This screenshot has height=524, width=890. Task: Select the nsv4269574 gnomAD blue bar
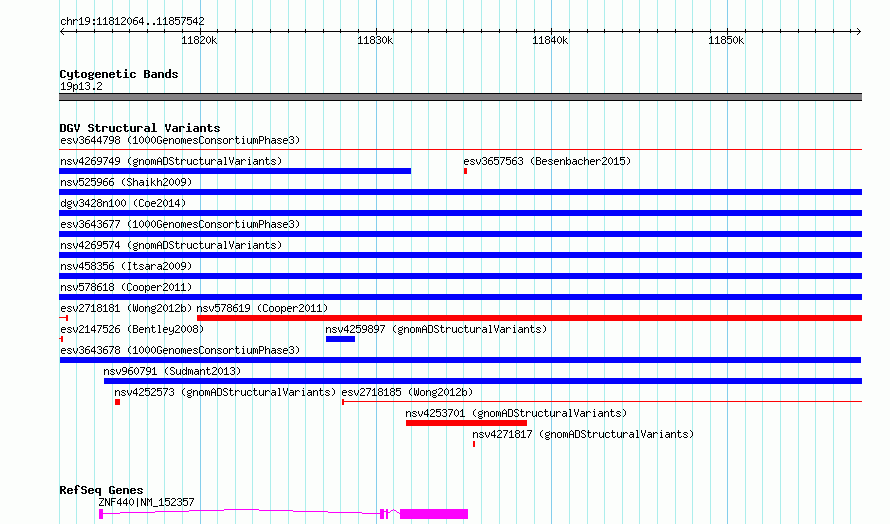460,255
